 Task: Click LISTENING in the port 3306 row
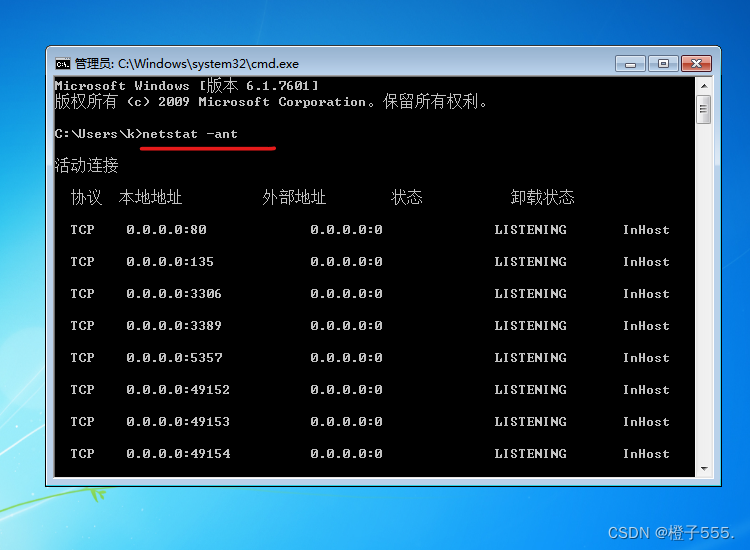tap(530, 294)
